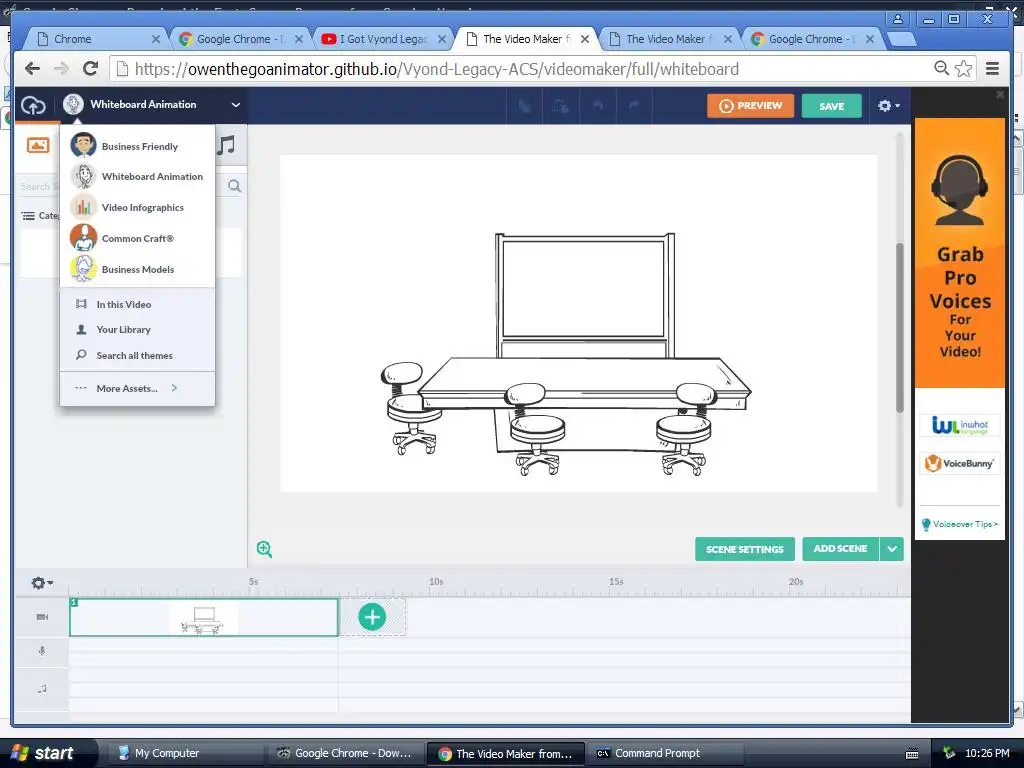Click browser Forward arrow
Screen dimensions: 1024x768
tap(61, 69)
